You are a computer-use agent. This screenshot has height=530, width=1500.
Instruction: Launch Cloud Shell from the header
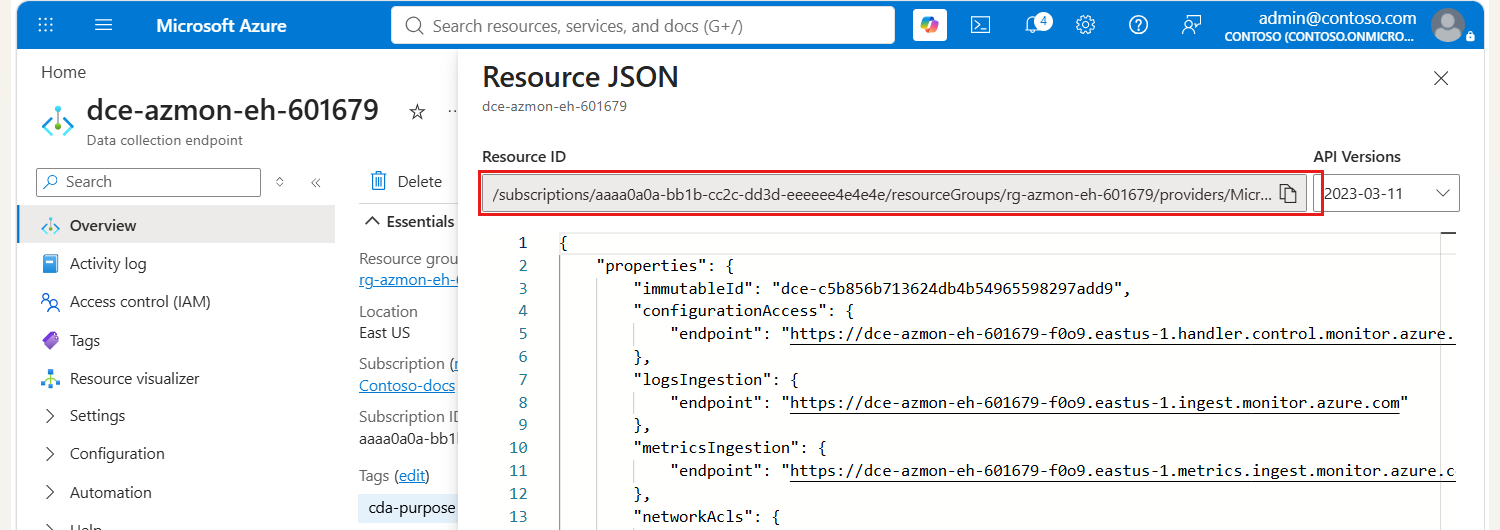(981, 25)
